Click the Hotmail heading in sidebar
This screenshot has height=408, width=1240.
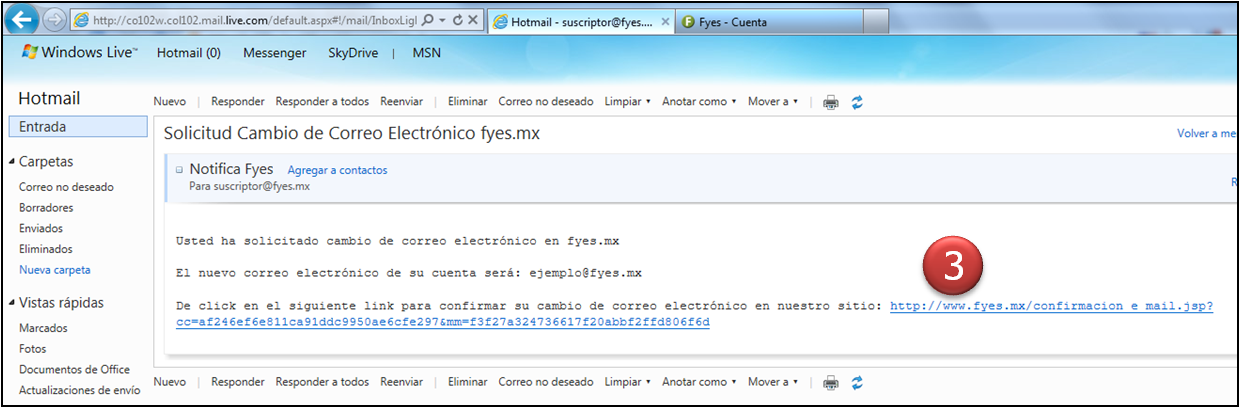49,98
